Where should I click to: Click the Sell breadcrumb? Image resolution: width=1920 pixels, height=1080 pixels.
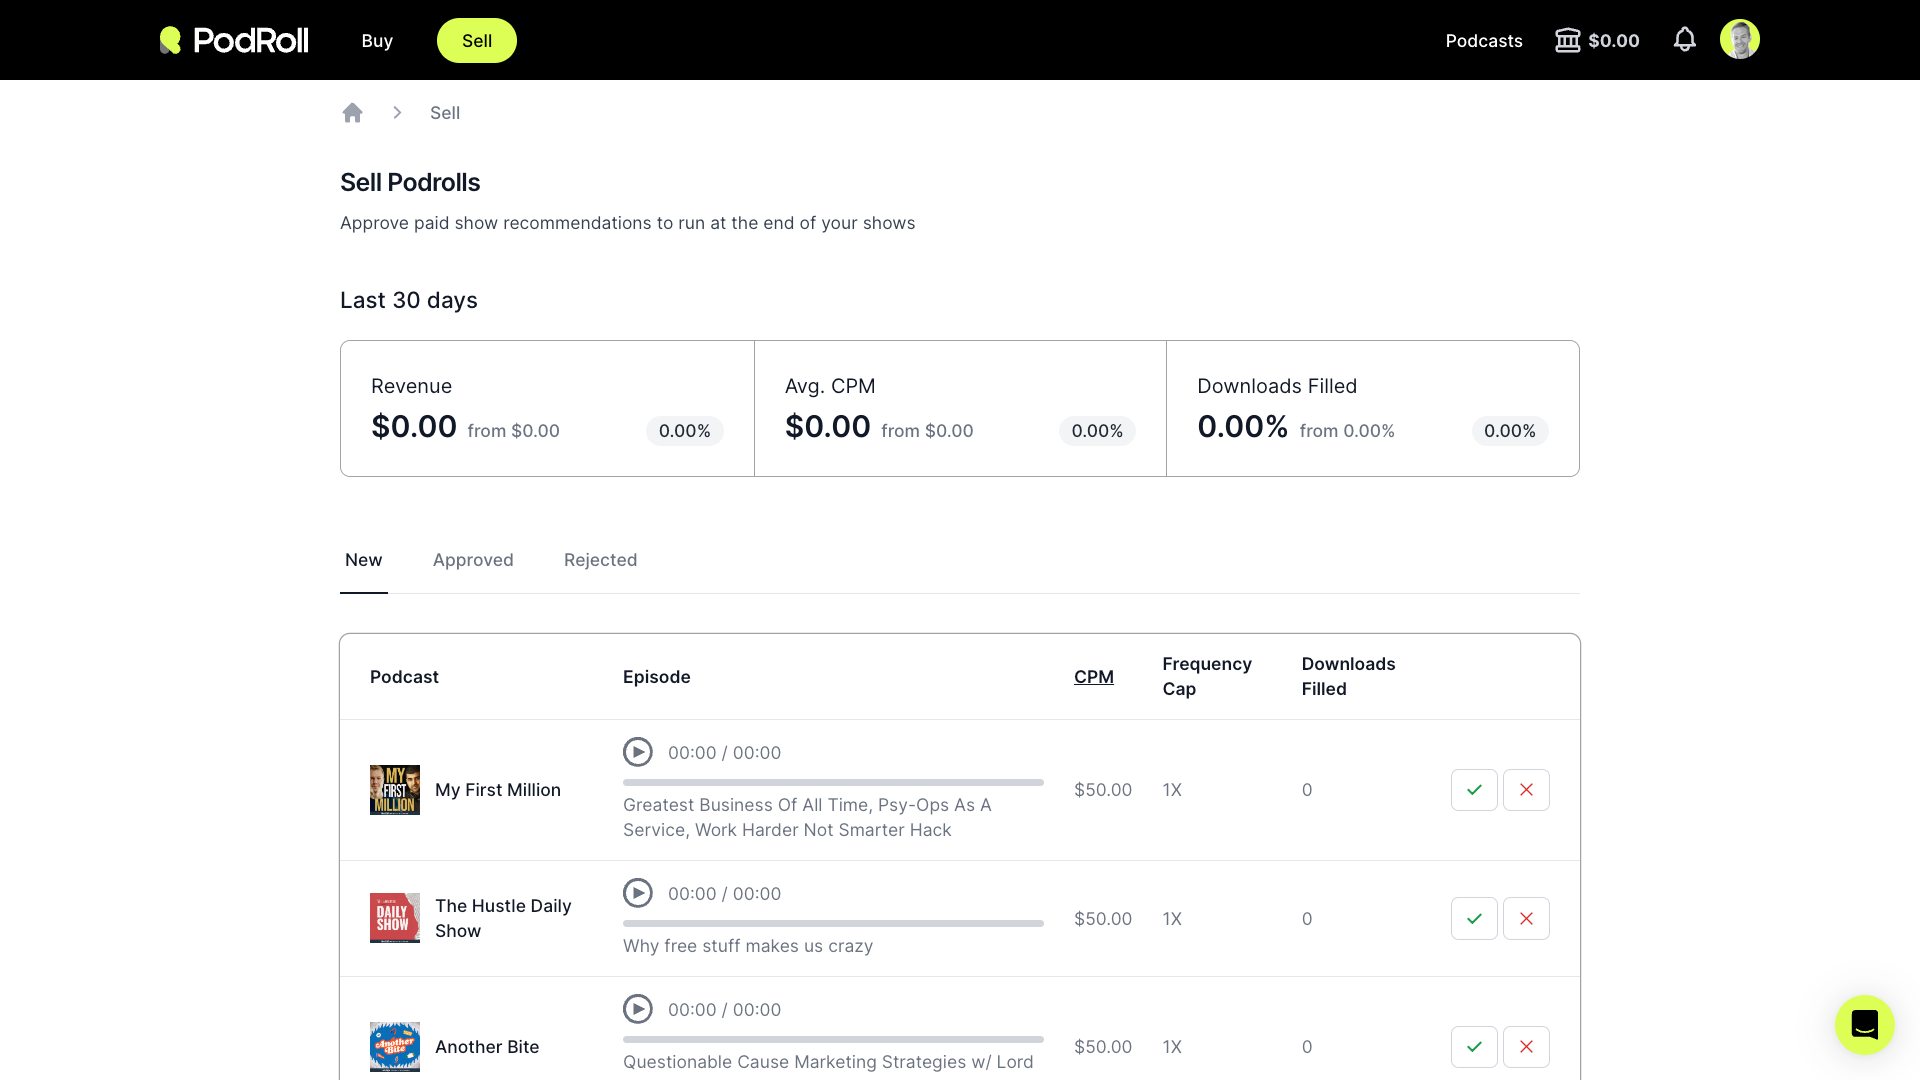pos(445,113)
